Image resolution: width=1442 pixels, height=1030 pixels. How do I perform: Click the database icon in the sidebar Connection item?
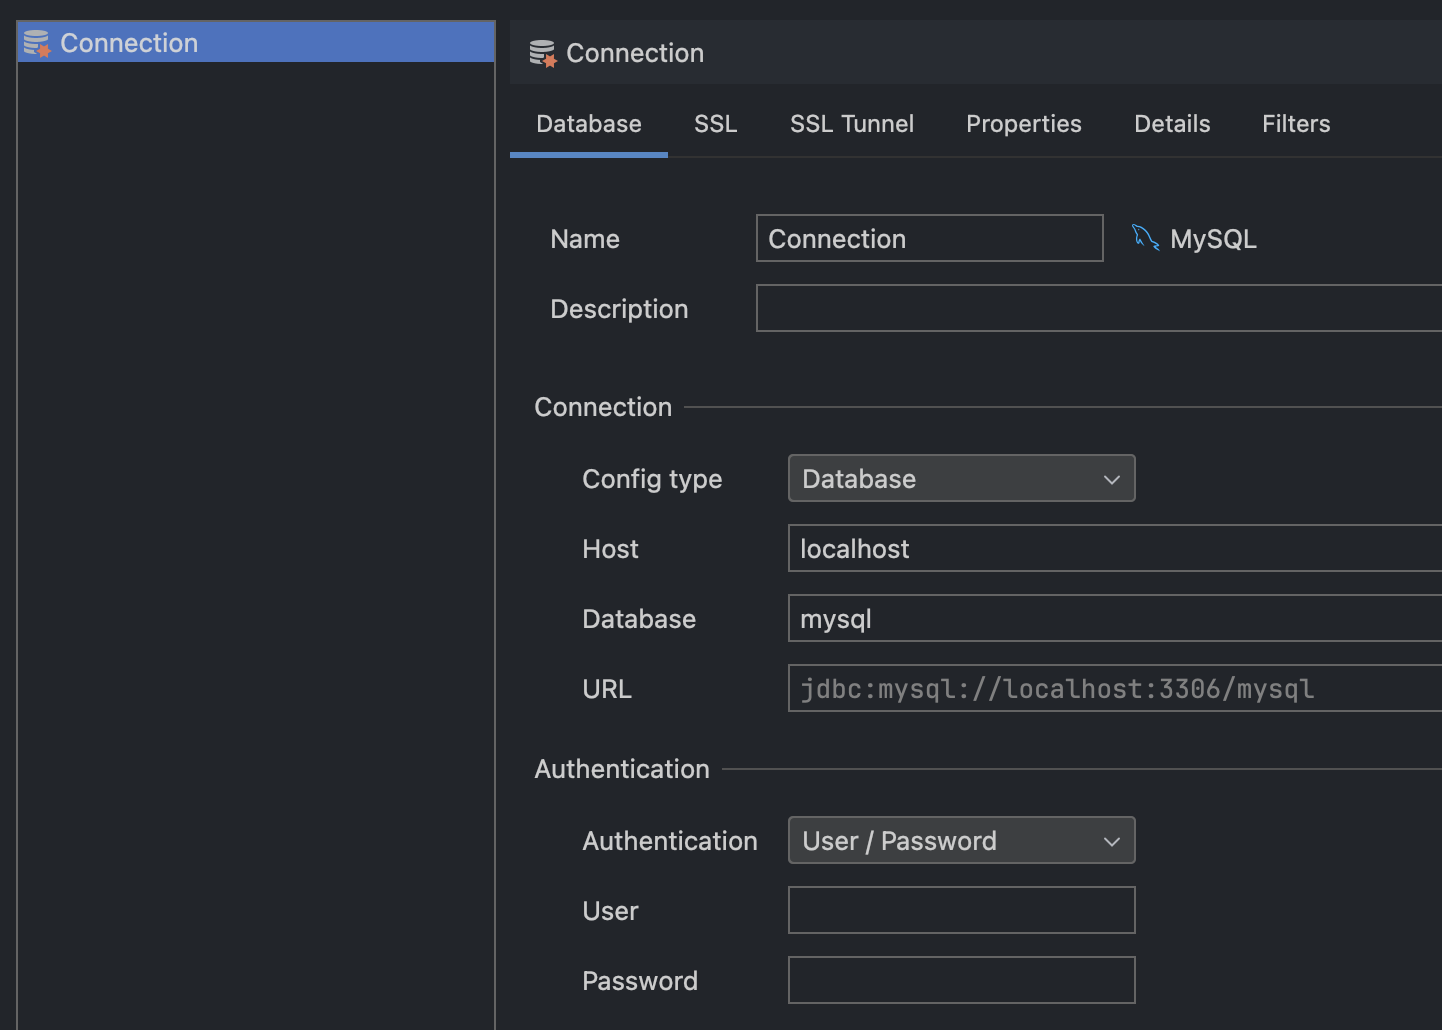[37, 44]
